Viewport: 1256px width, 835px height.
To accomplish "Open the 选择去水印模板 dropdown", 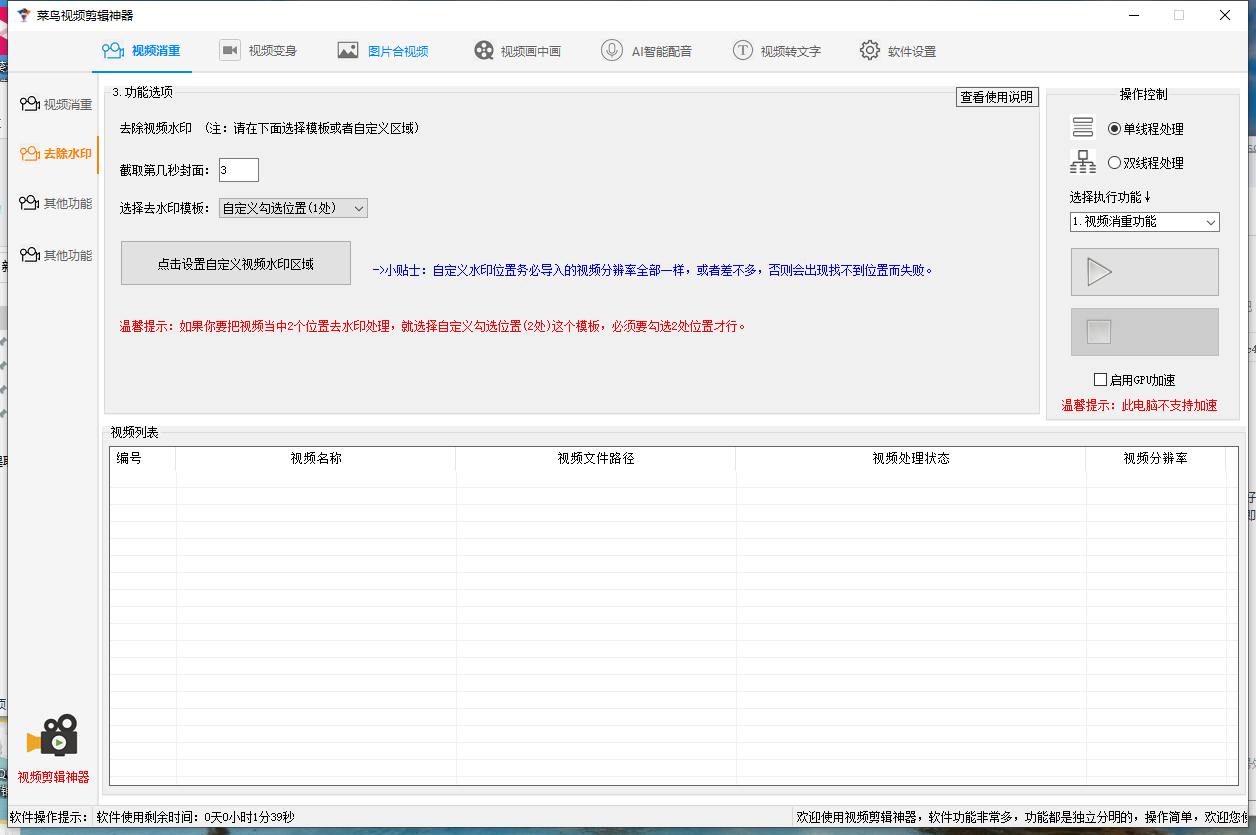I will [x=293, y=208].
